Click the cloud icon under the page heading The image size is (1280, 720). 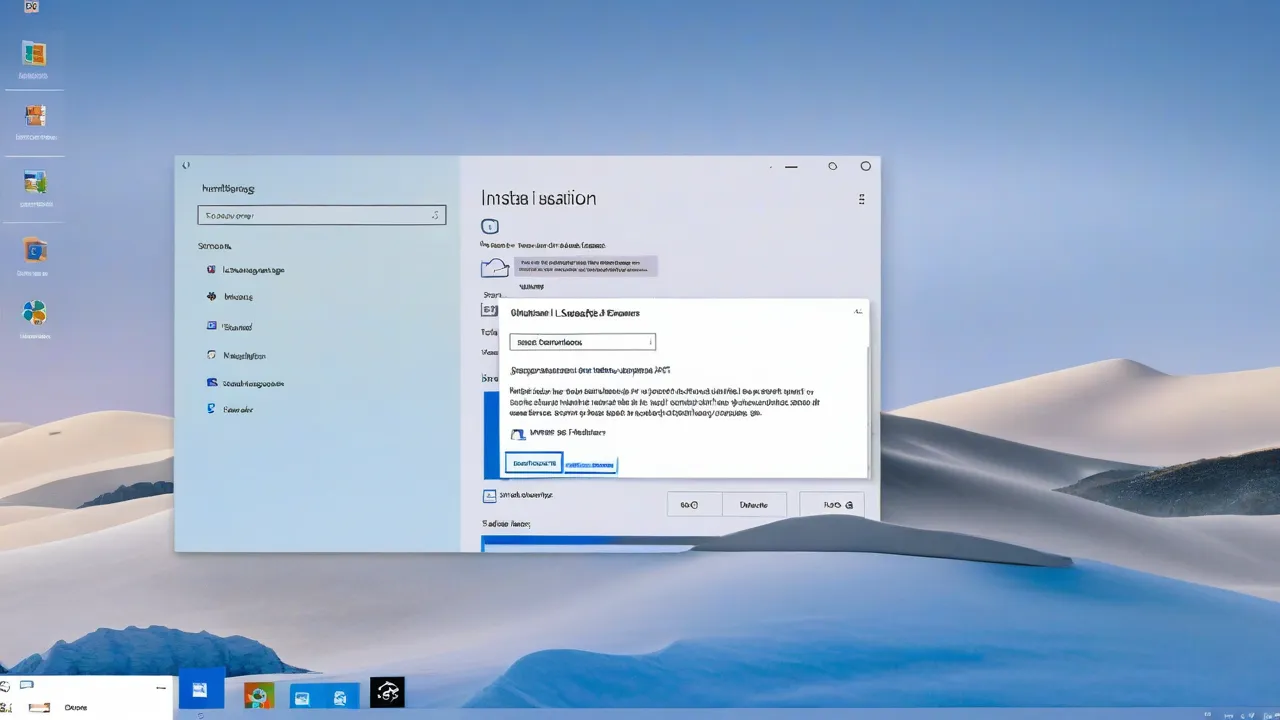click(x=495, y=267)
